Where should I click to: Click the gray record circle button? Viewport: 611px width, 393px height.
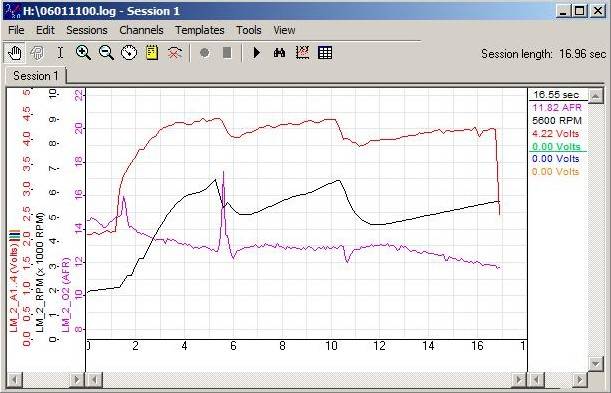click(x=205, y=53)
